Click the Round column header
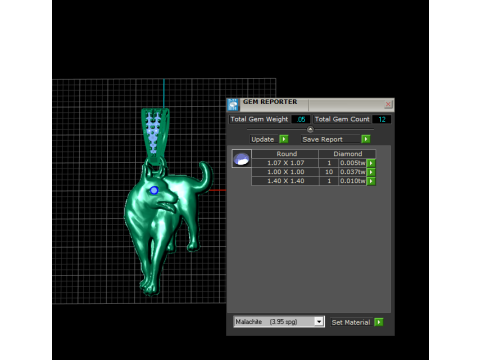Screen dimensions: 480x360 (x=285, y=154)
